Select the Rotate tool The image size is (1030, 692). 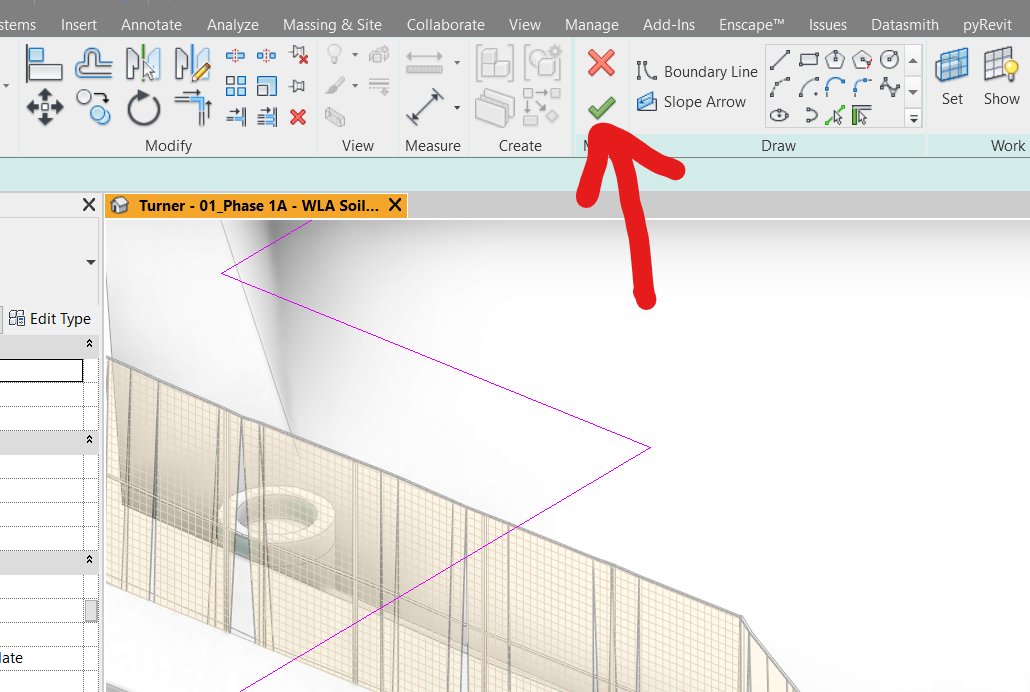pyautogui.click(x=143, y=108)
